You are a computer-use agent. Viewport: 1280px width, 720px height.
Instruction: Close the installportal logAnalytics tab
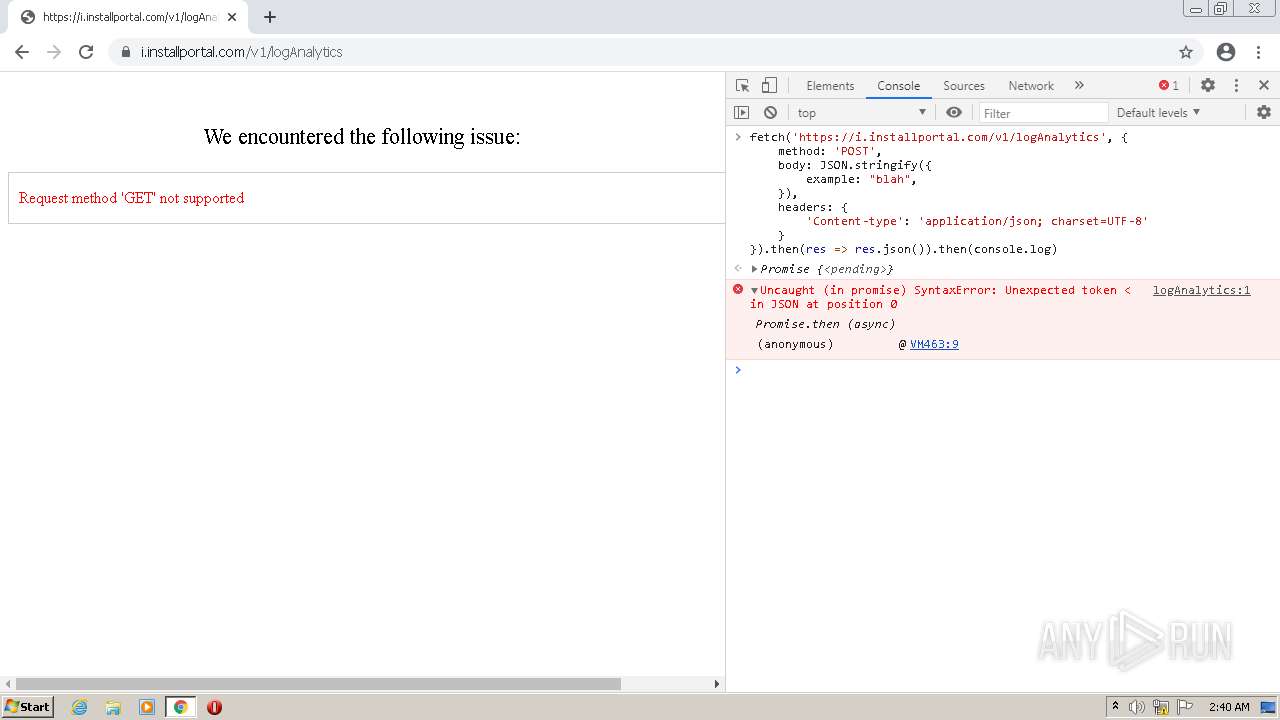pyautogui.click(x=232, y=17)
